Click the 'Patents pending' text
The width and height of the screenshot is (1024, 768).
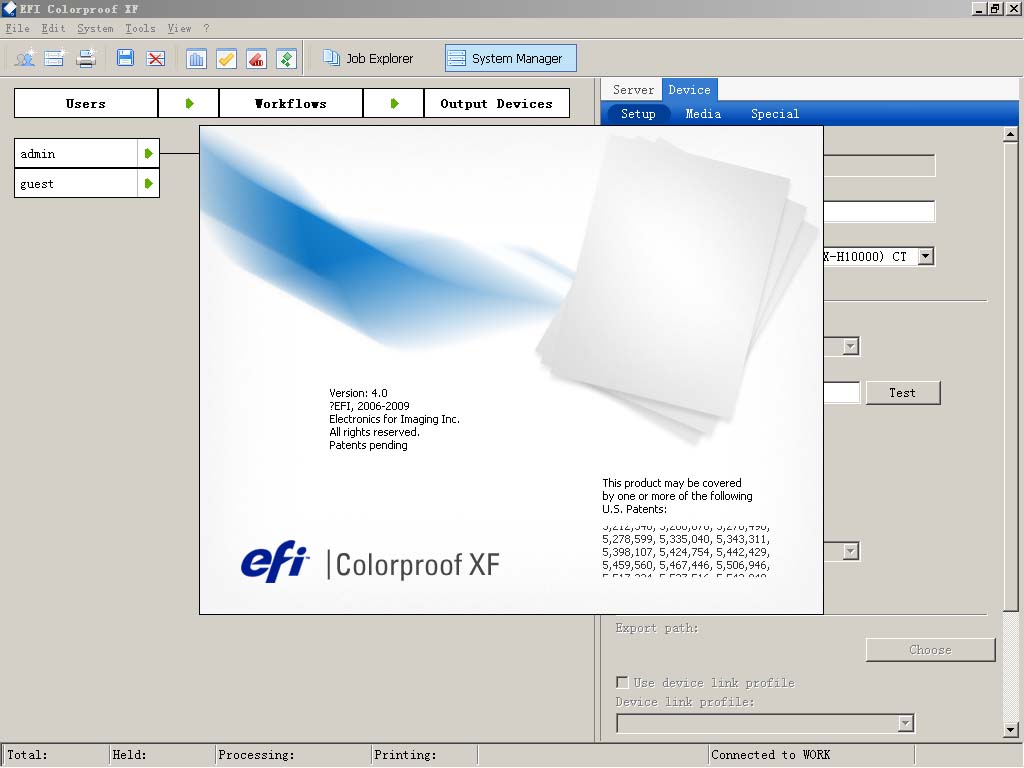[x=368, y=445]
